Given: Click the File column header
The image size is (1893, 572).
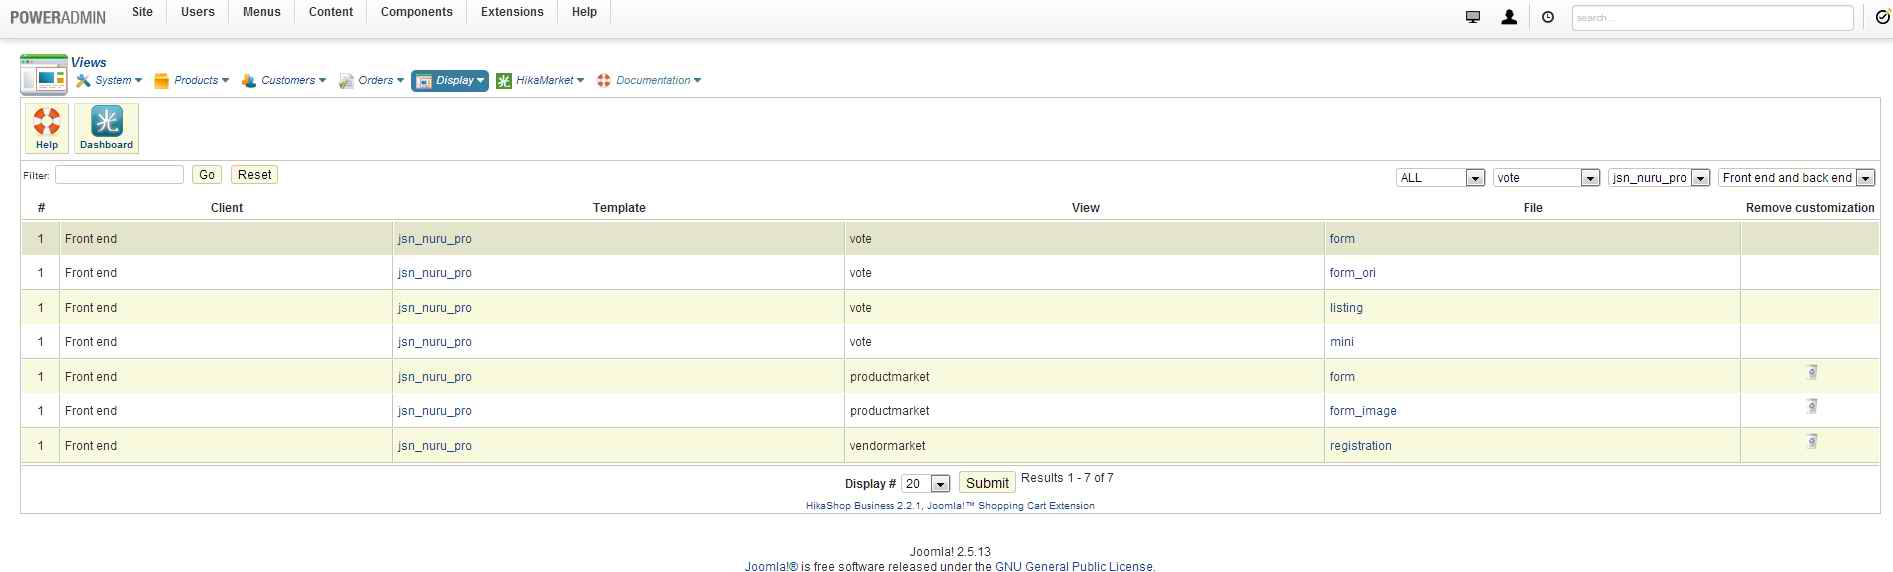Looking at the screenshot, I should pyautogui.click(x=1533, y=208).
